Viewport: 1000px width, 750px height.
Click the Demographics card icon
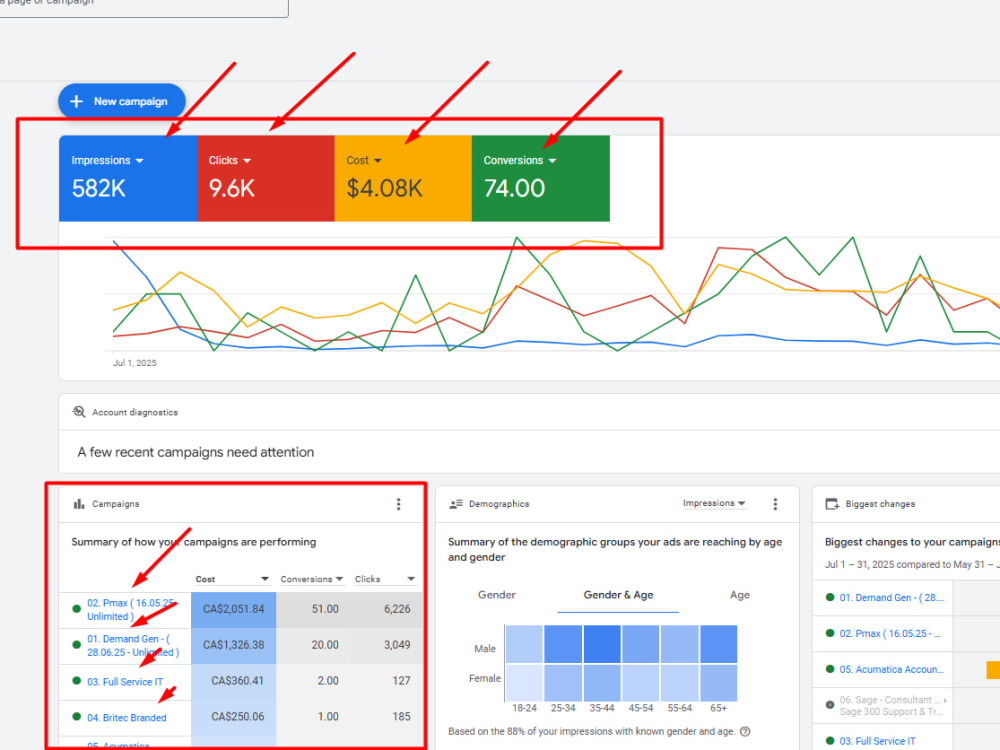pyautogui.click(x=455, y=504)
